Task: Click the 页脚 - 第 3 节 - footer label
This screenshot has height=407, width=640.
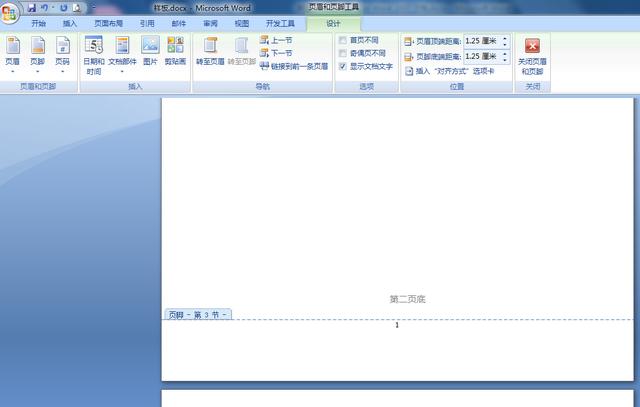Action: (198, 315)
